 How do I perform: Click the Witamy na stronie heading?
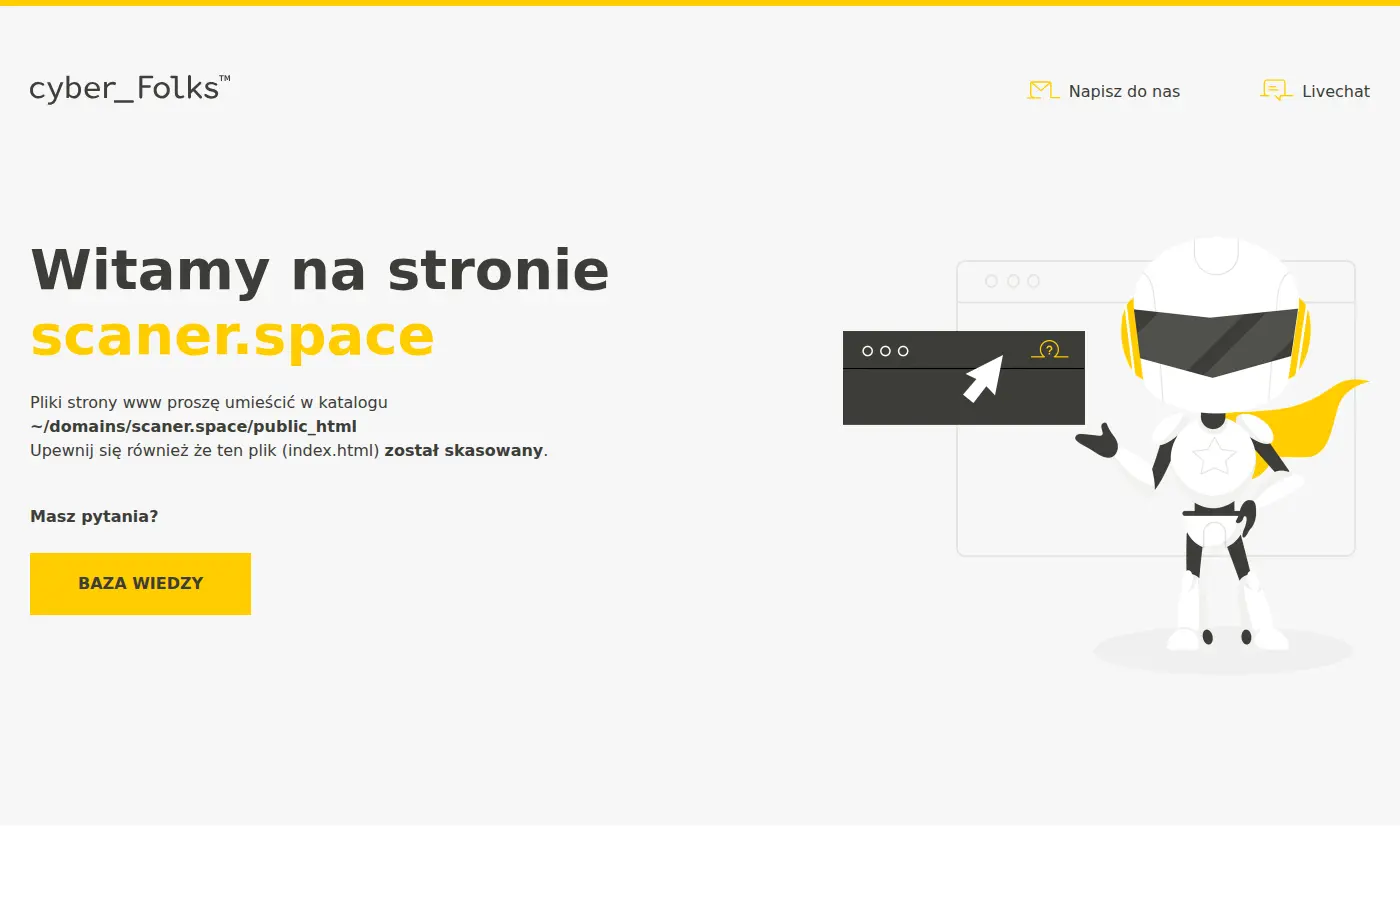[x=320, y=270]
